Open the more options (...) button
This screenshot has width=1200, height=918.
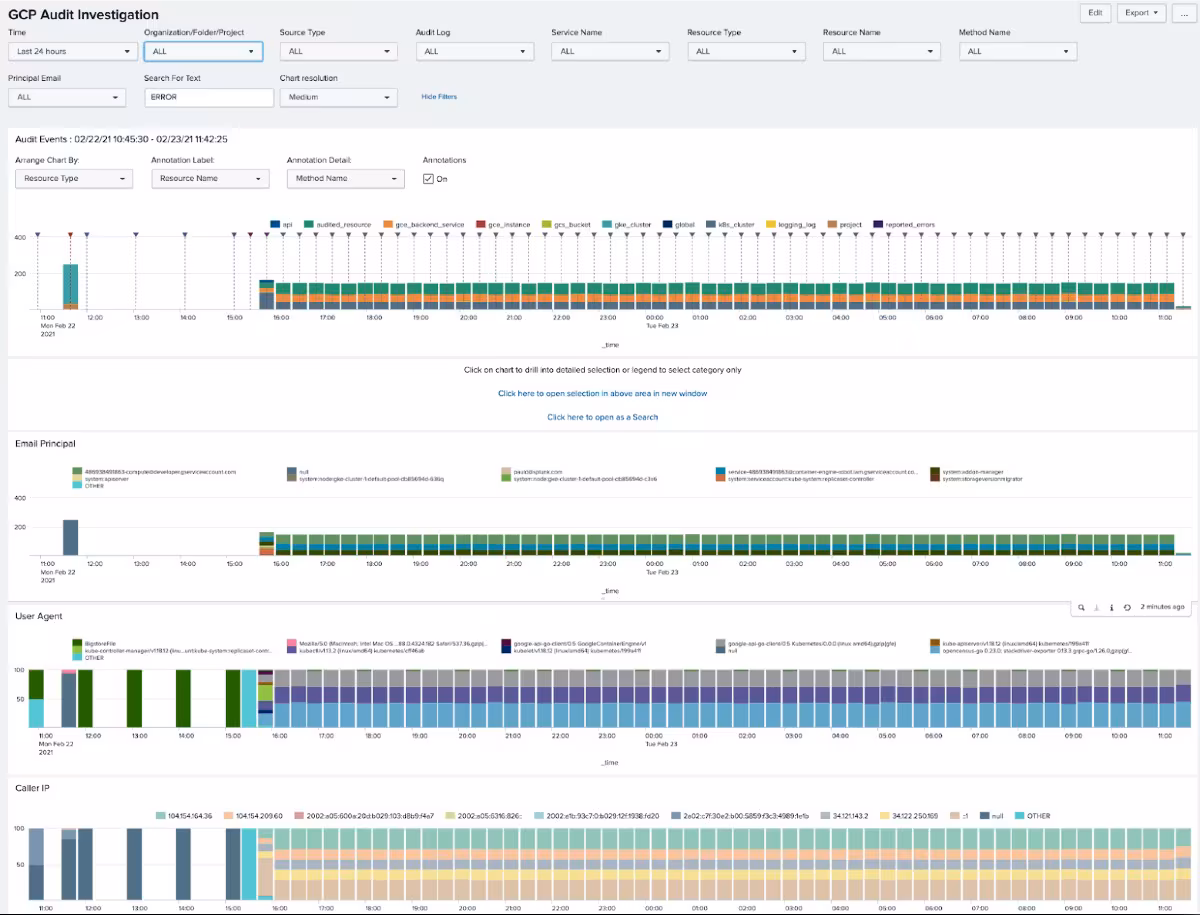tap(1183, 13)
